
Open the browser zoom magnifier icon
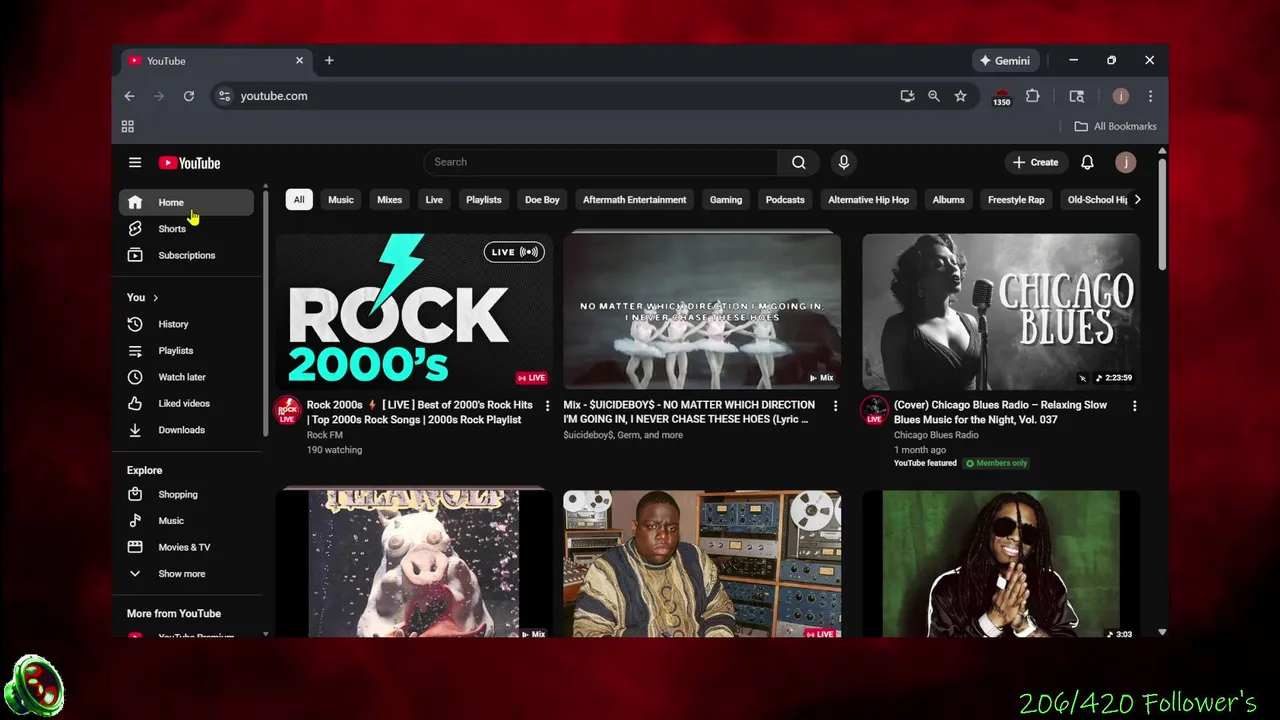933,96
